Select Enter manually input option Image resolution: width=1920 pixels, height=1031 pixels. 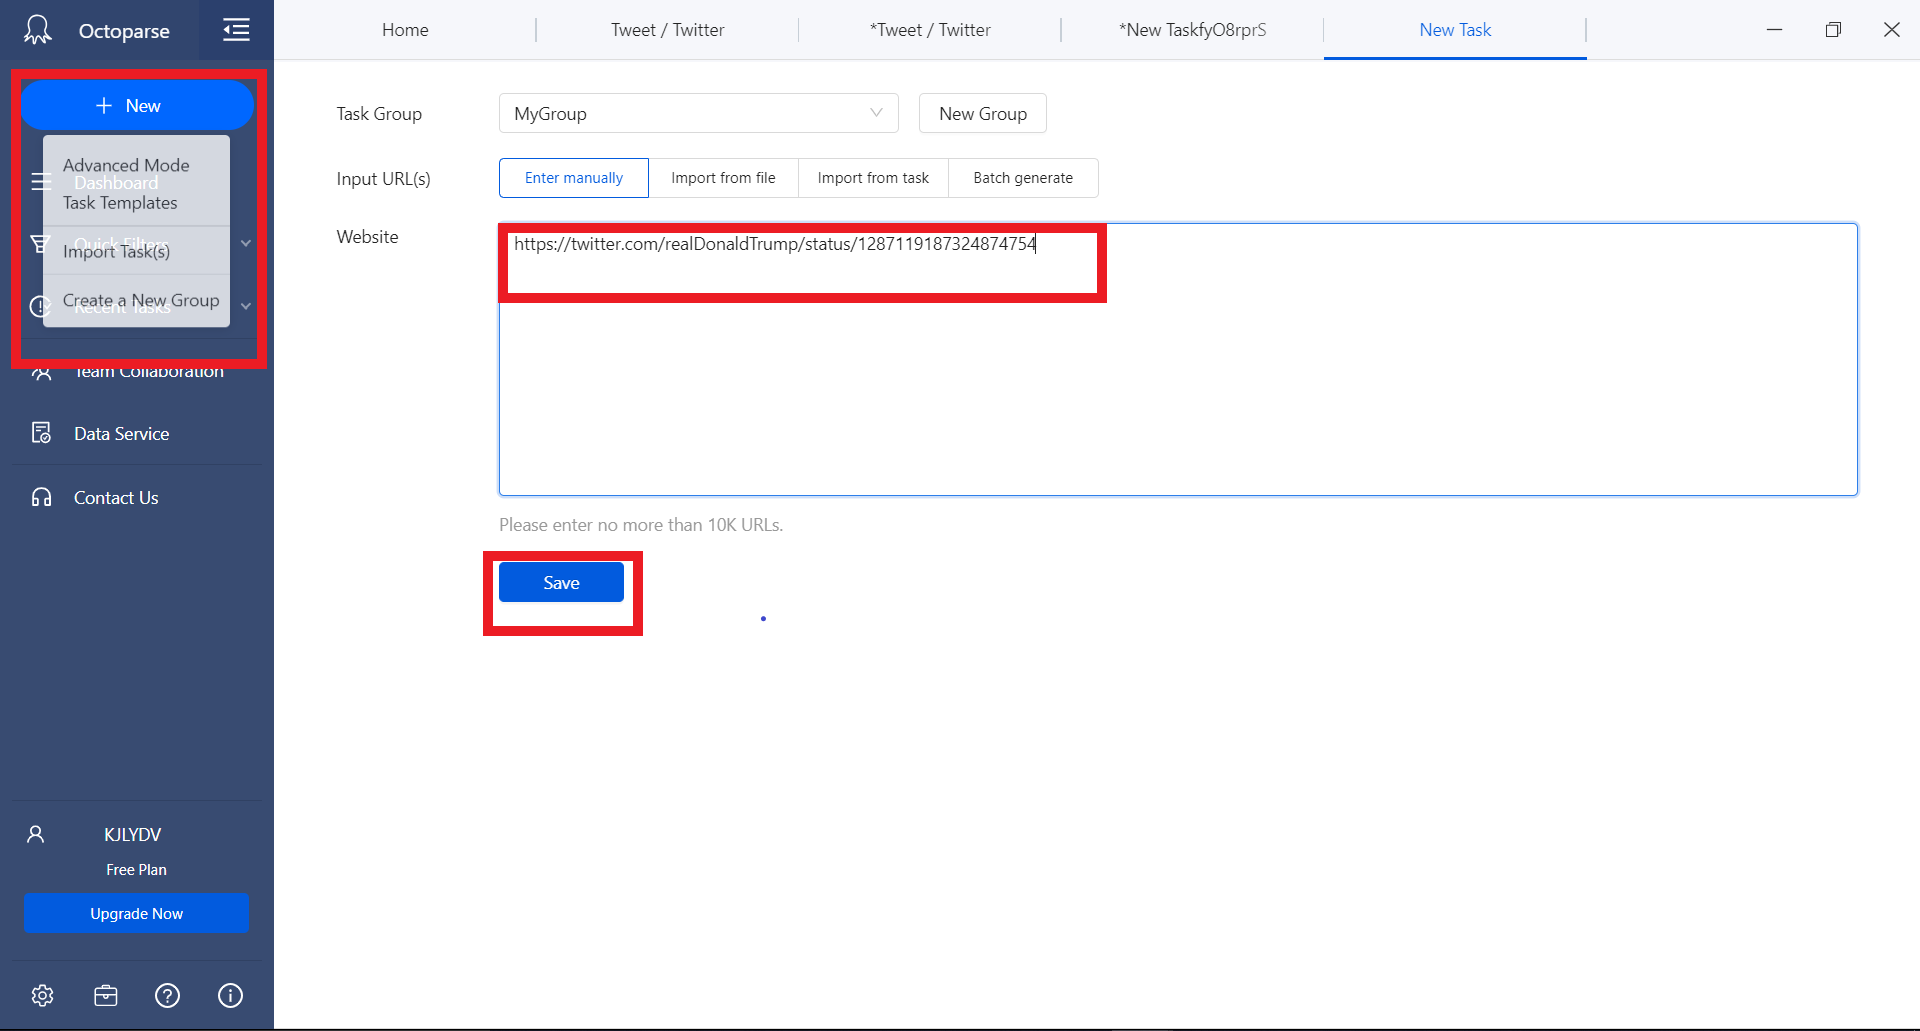coord(574,178)
